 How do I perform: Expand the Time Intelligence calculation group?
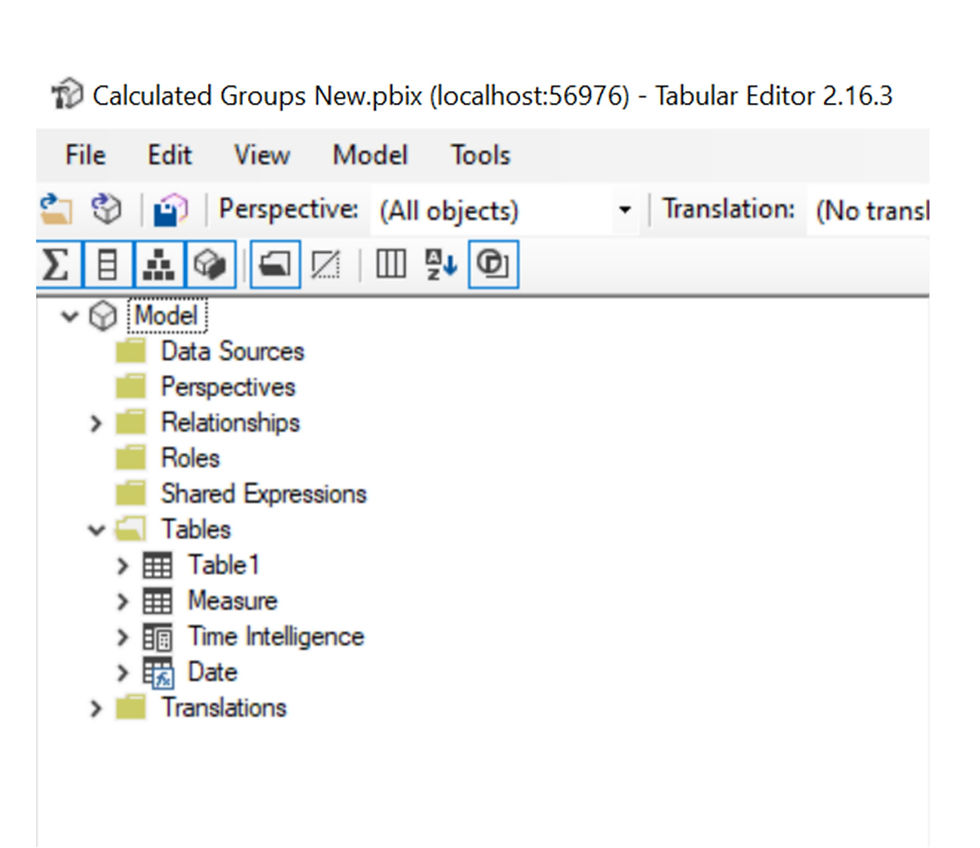click(x=122, y=637)
